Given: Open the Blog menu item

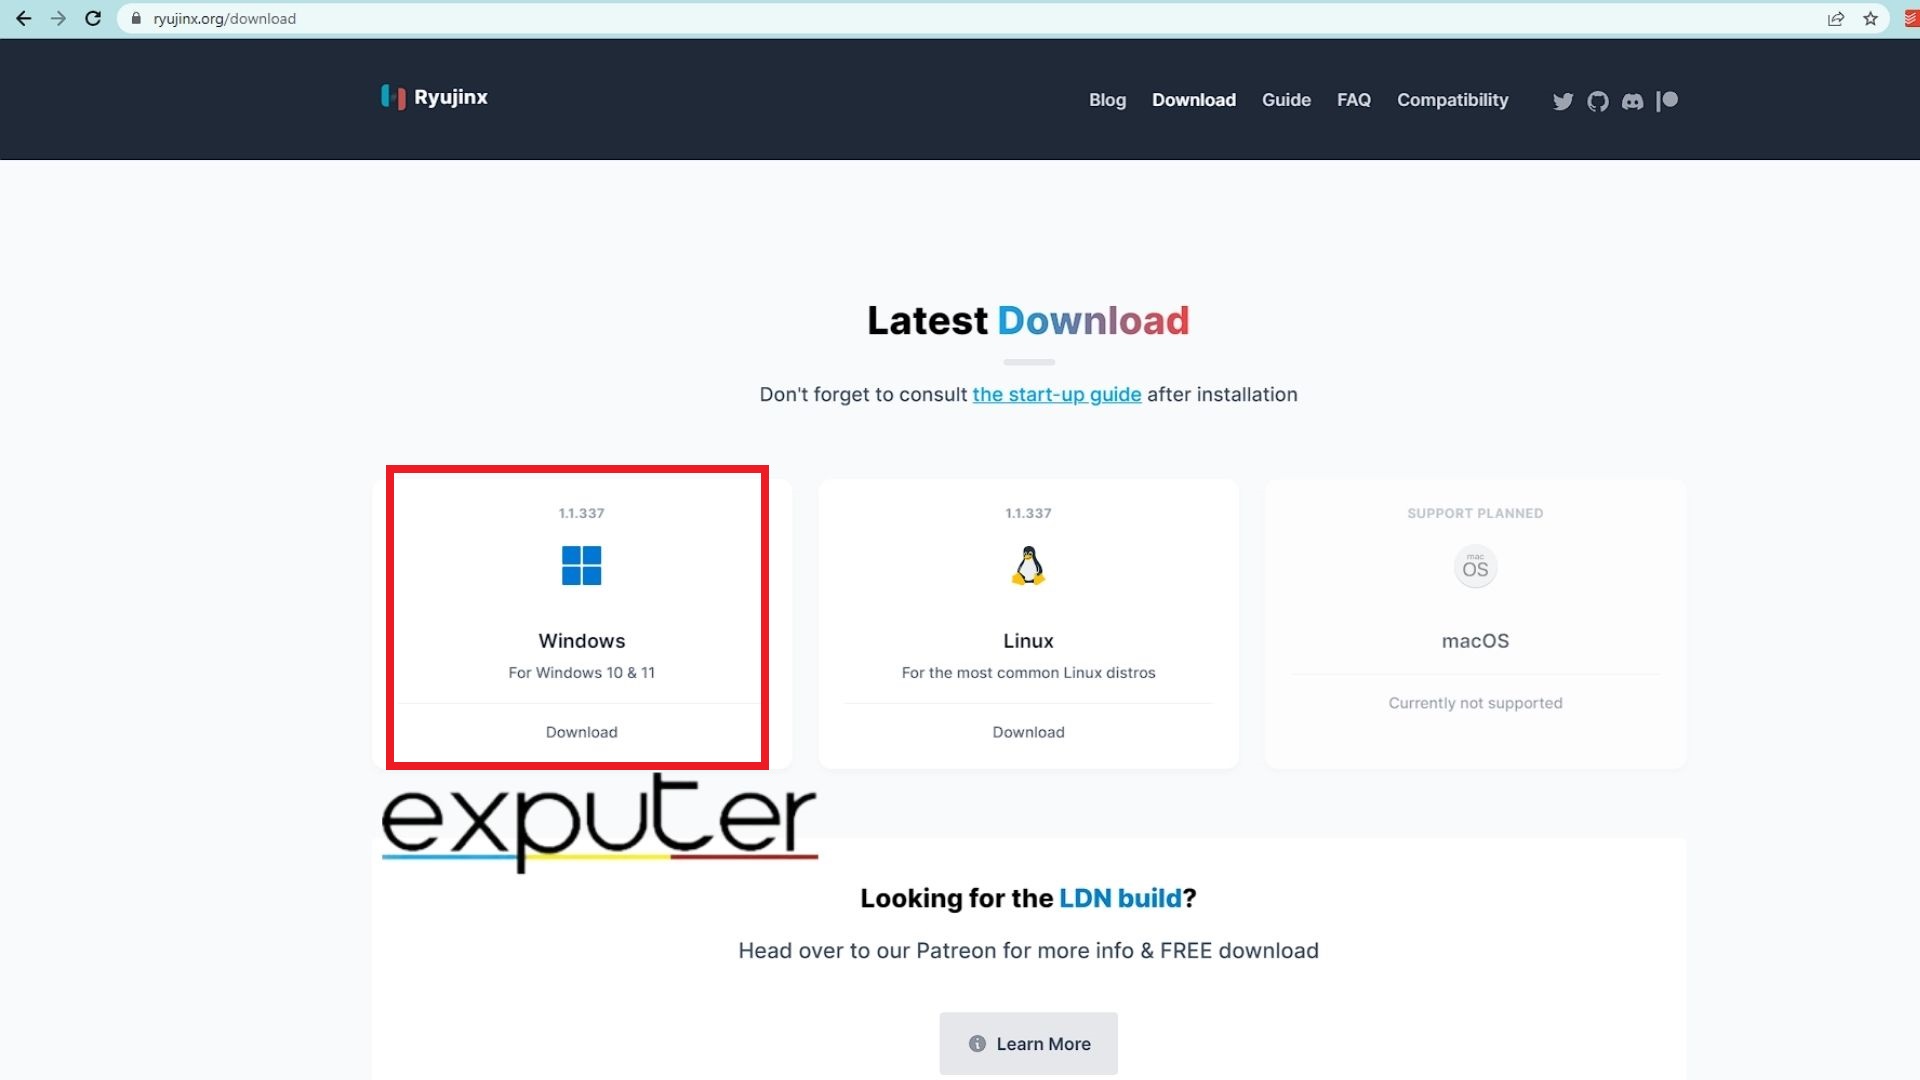Looking at the screenshot, I should click(x=1107, y=100).
